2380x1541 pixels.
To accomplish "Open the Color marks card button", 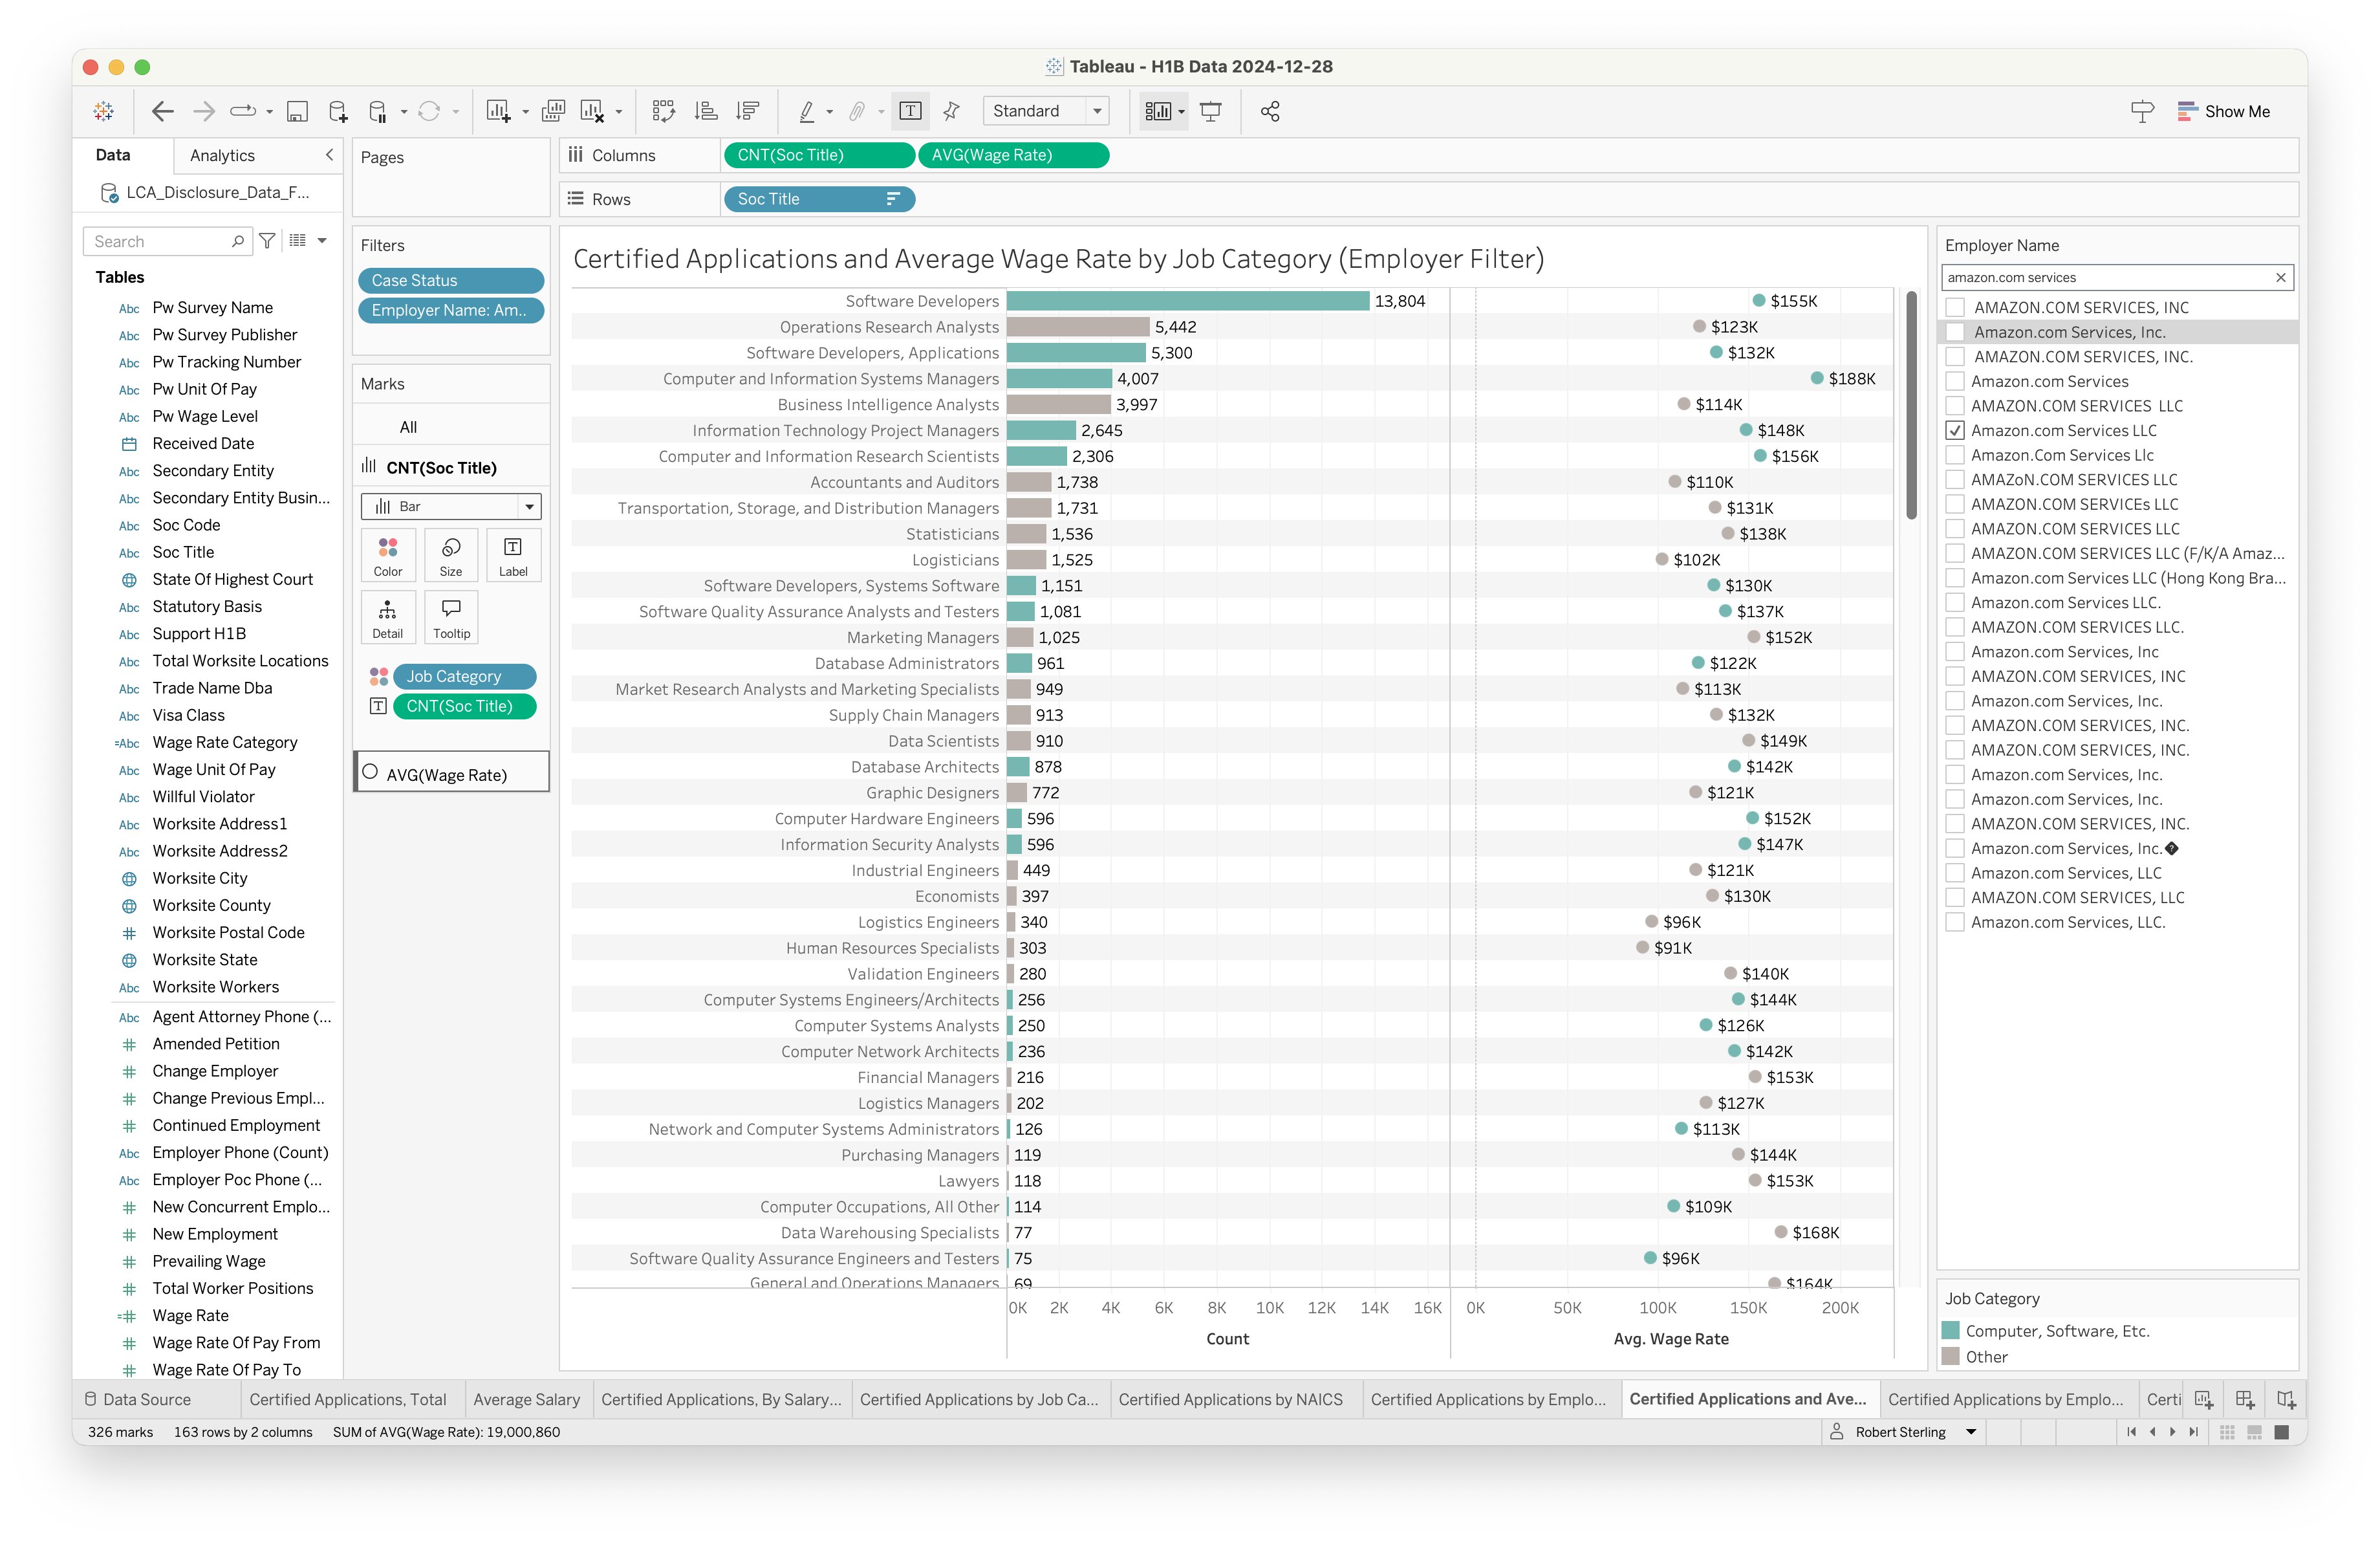I will pos(388,555).
